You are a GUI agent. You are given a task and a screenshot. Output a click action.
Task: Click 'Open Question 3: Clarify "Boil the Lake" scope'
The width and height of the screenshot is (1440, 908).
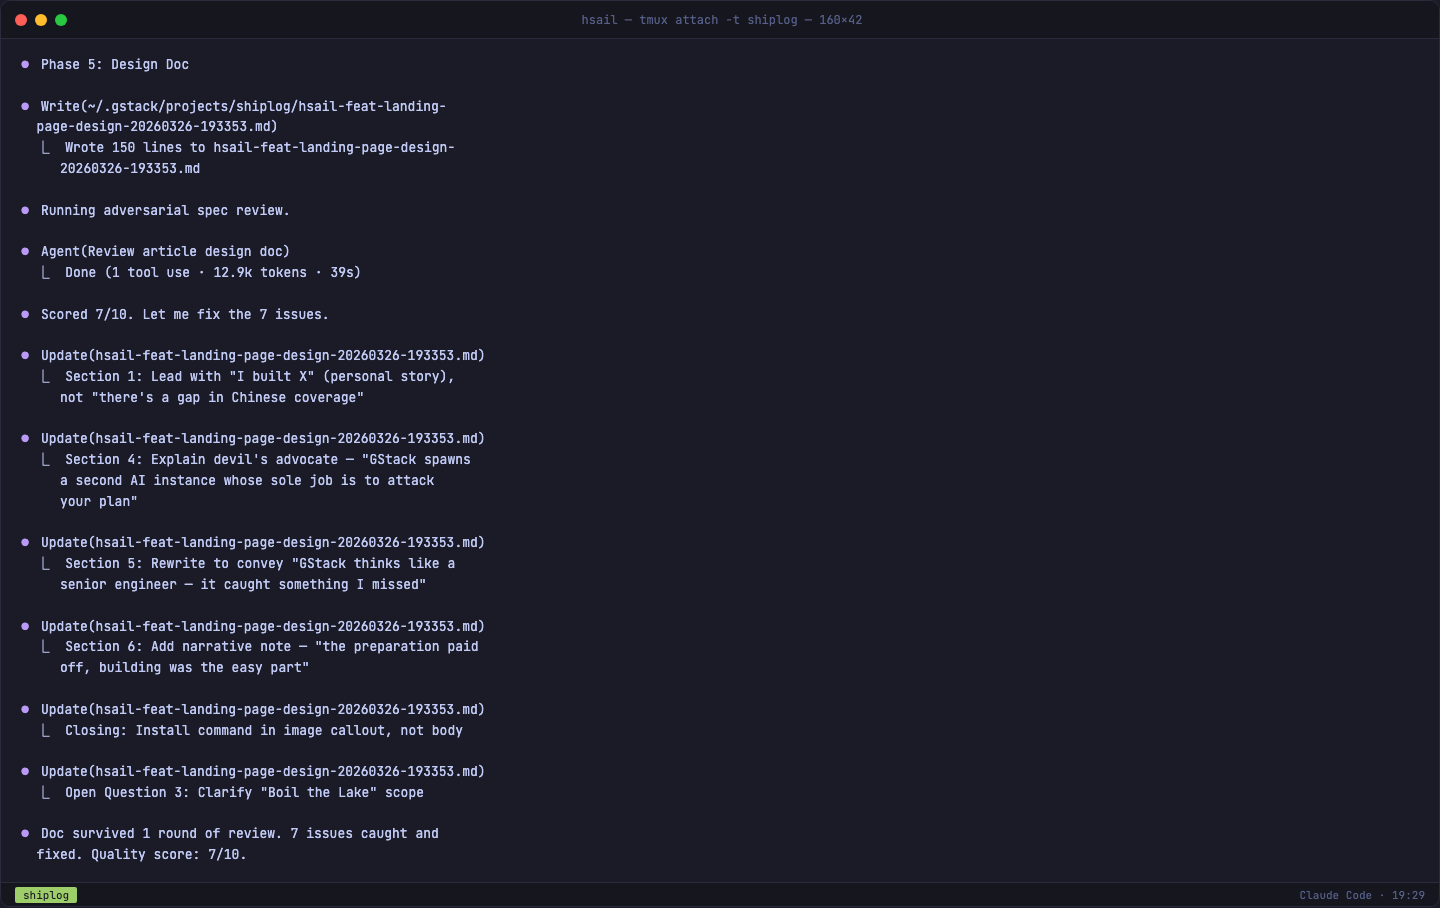click(x=244, y=792)
